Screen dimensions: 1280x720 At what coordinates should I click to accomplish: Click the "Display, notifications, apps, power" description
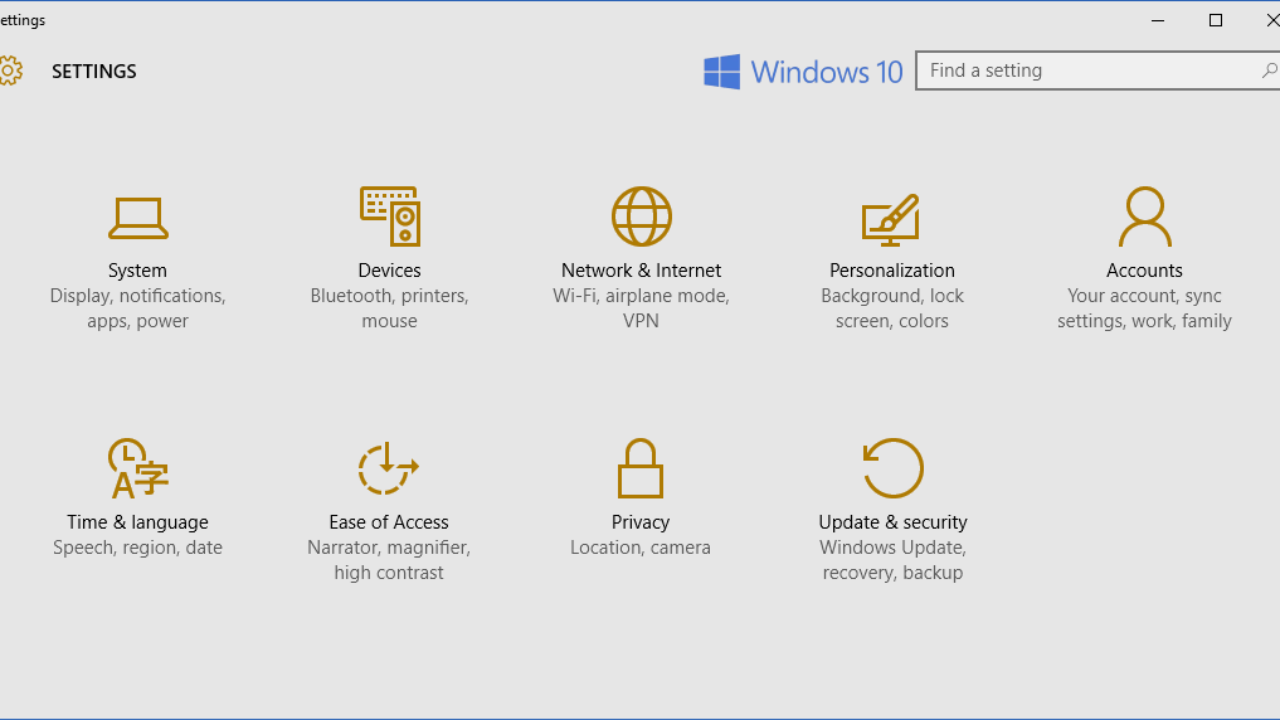tap(138, 308)
